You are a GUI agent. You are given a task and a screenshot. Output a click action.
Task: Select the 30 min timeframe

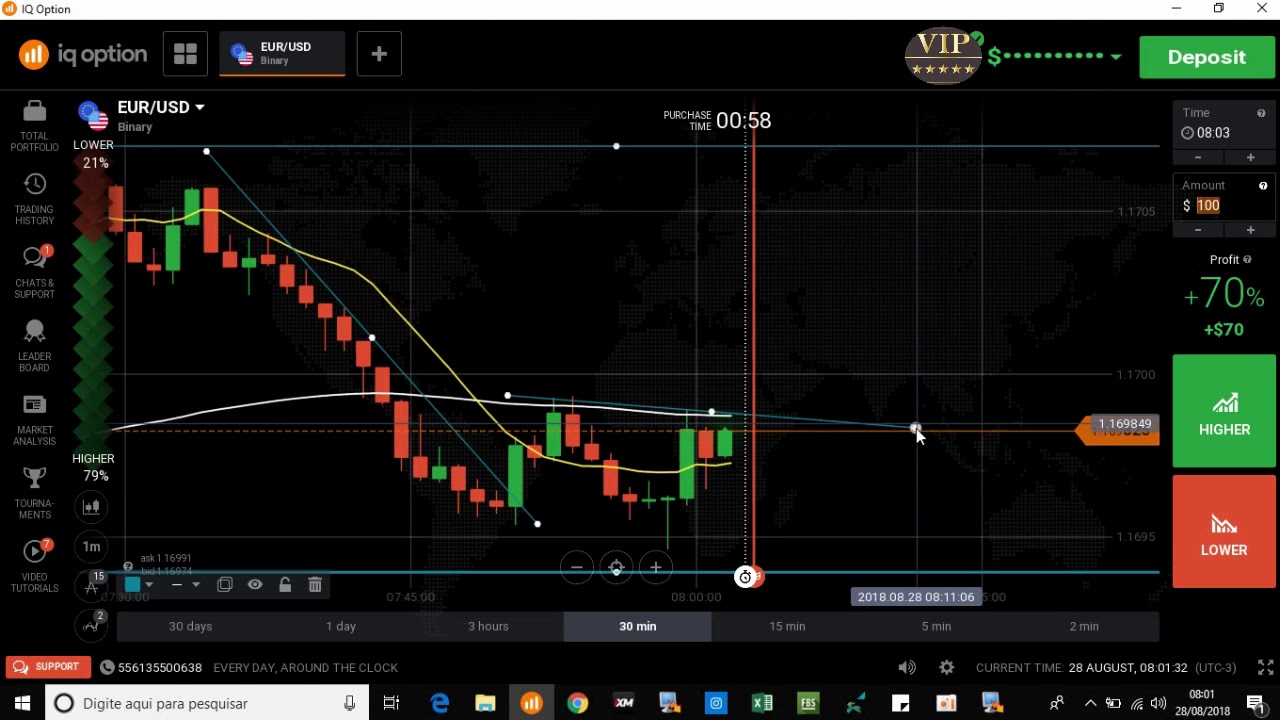tap(638, 626)
